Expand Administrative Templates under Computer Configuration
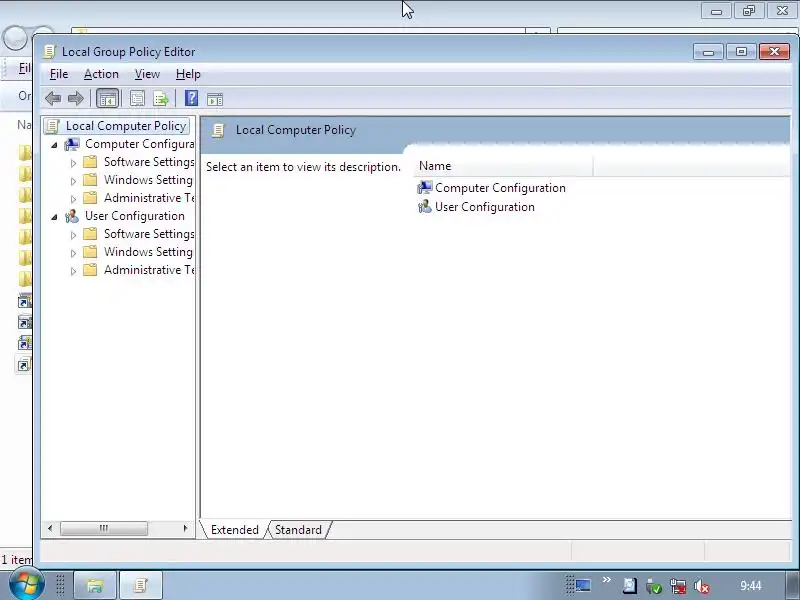The width and height of the screenshot is (800, 600). pos(73,199)
